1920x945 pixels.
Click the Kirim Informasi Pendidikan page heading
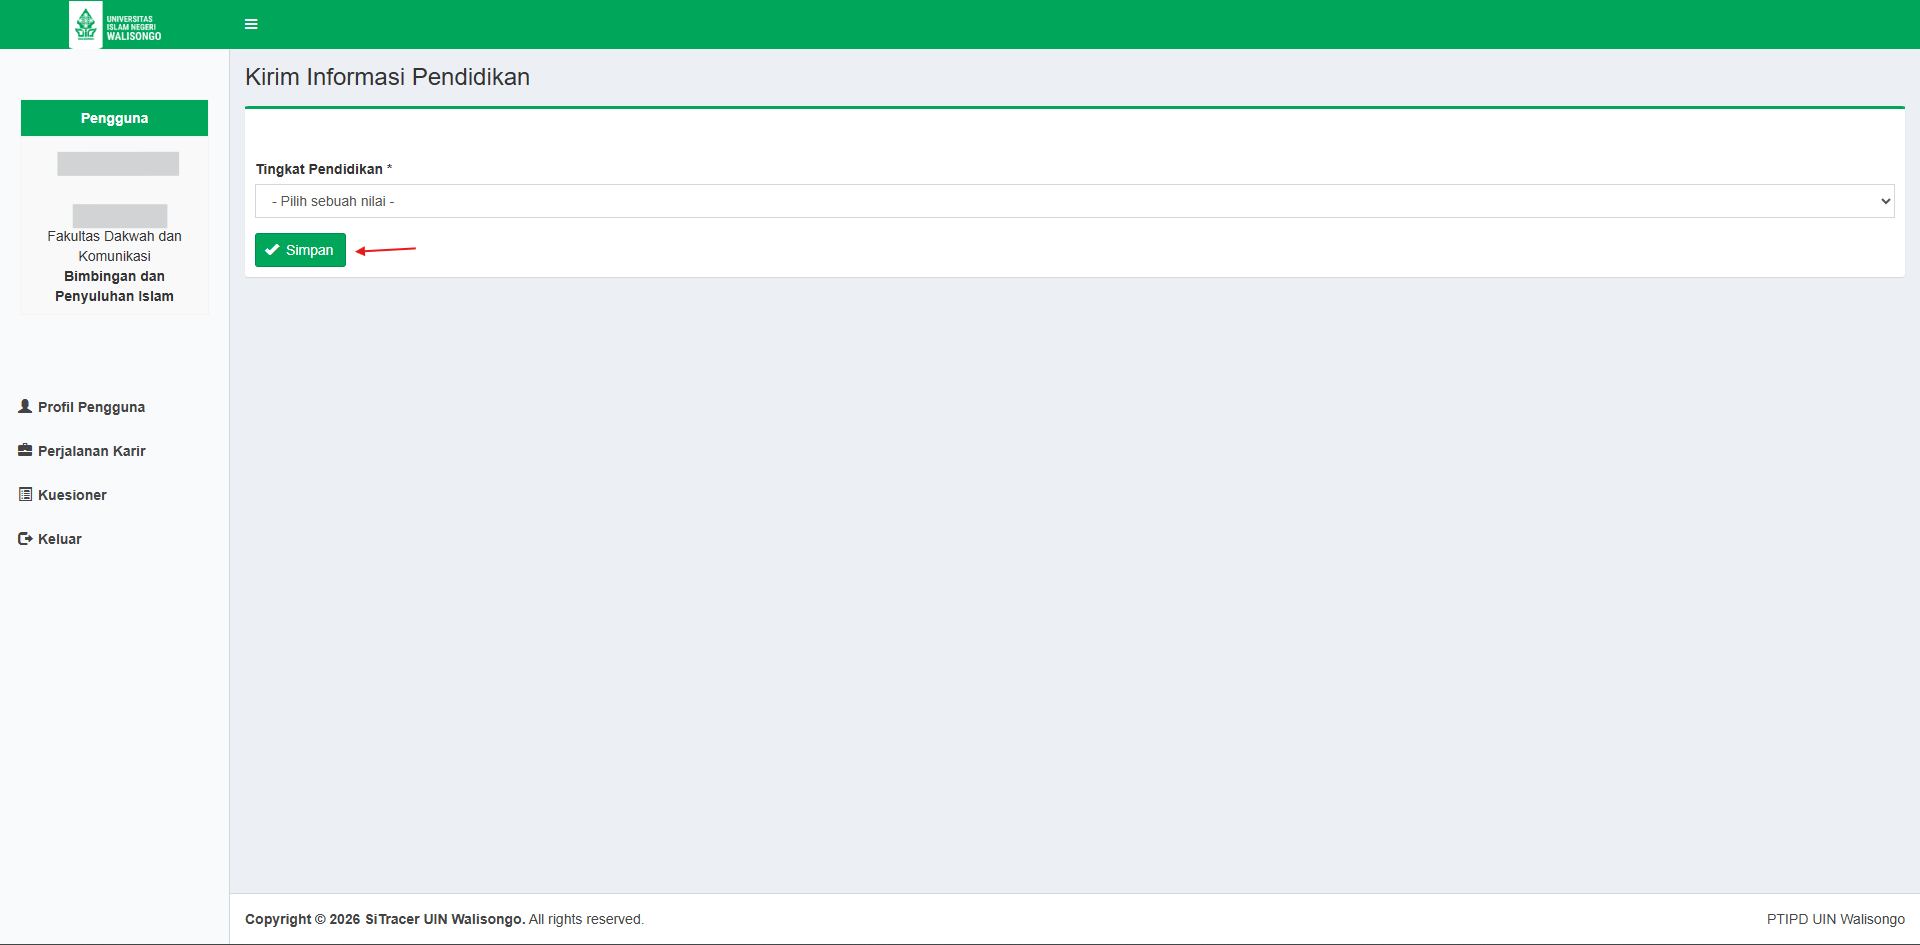pyautogui.click(x=387, y=77)
